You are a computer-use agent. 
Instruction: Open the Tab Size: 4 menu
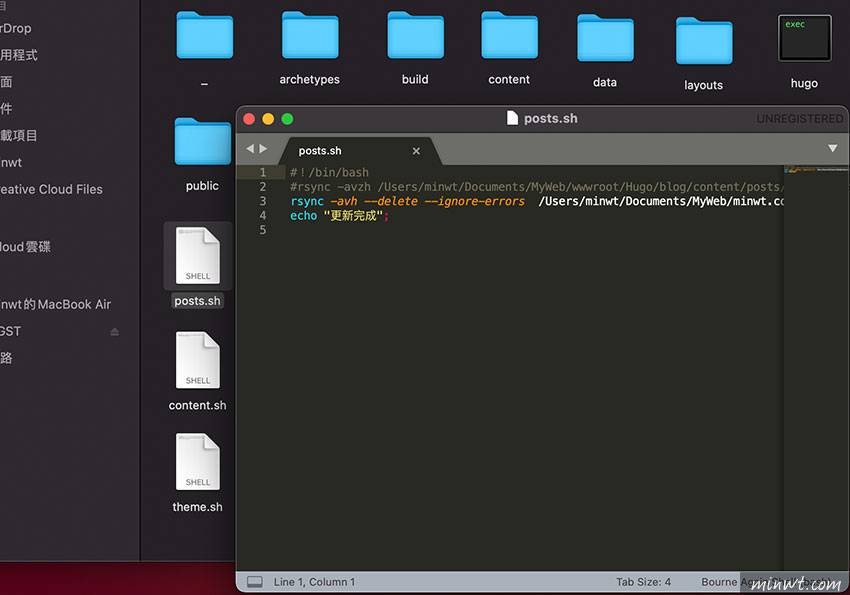[643, 582]
